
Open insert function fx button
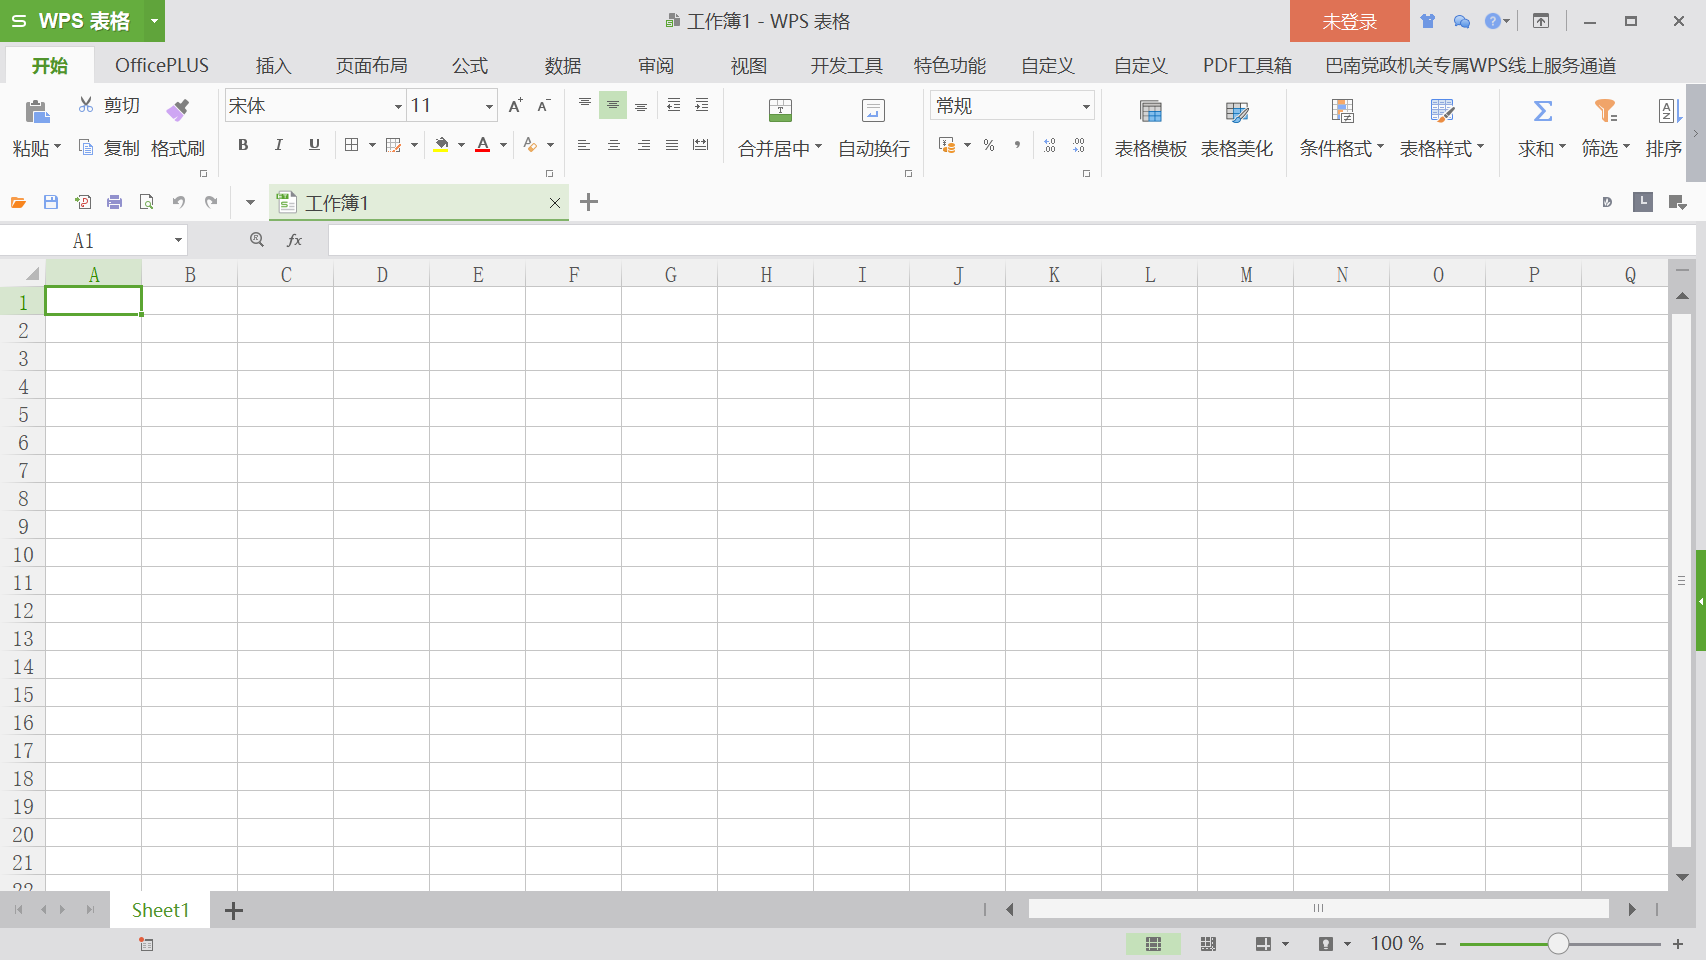(294, 240)
